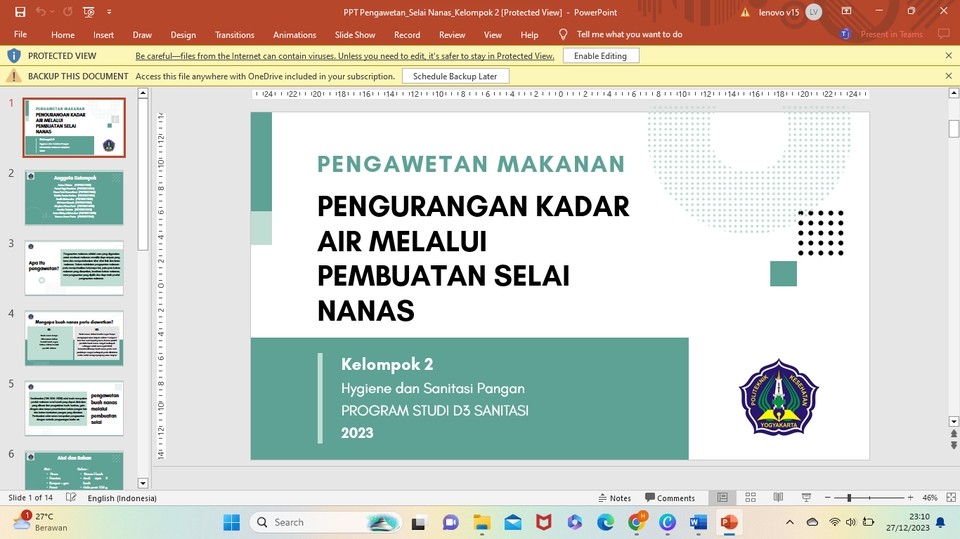Image resolution: width=960 pixels, height=539 pixels.
Task: Open the File menu
Action: 20,34
